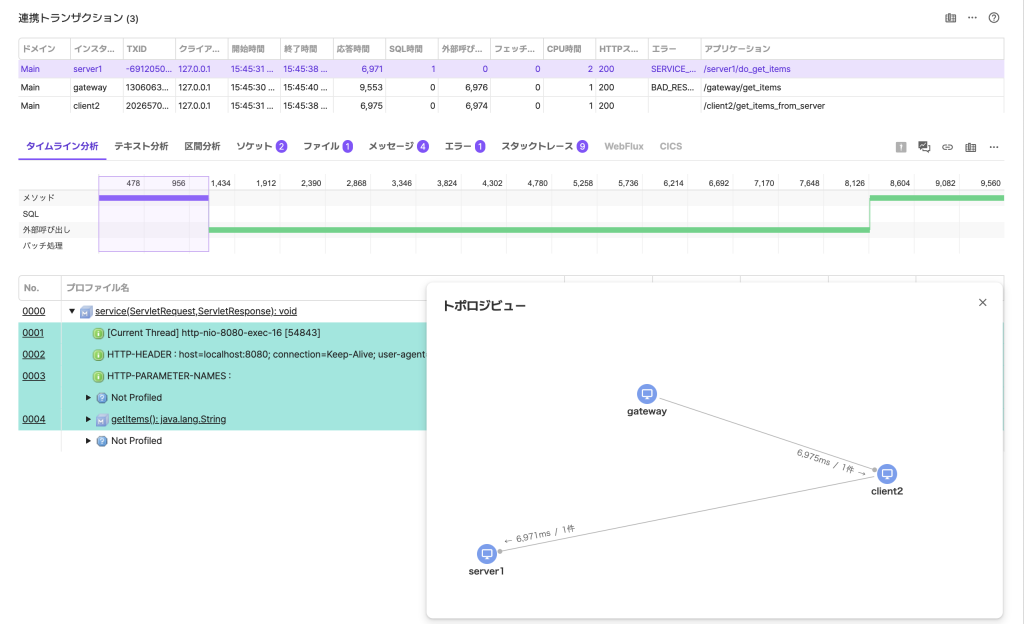Click the column settings icon beside the link icon

tap(970, 147)
